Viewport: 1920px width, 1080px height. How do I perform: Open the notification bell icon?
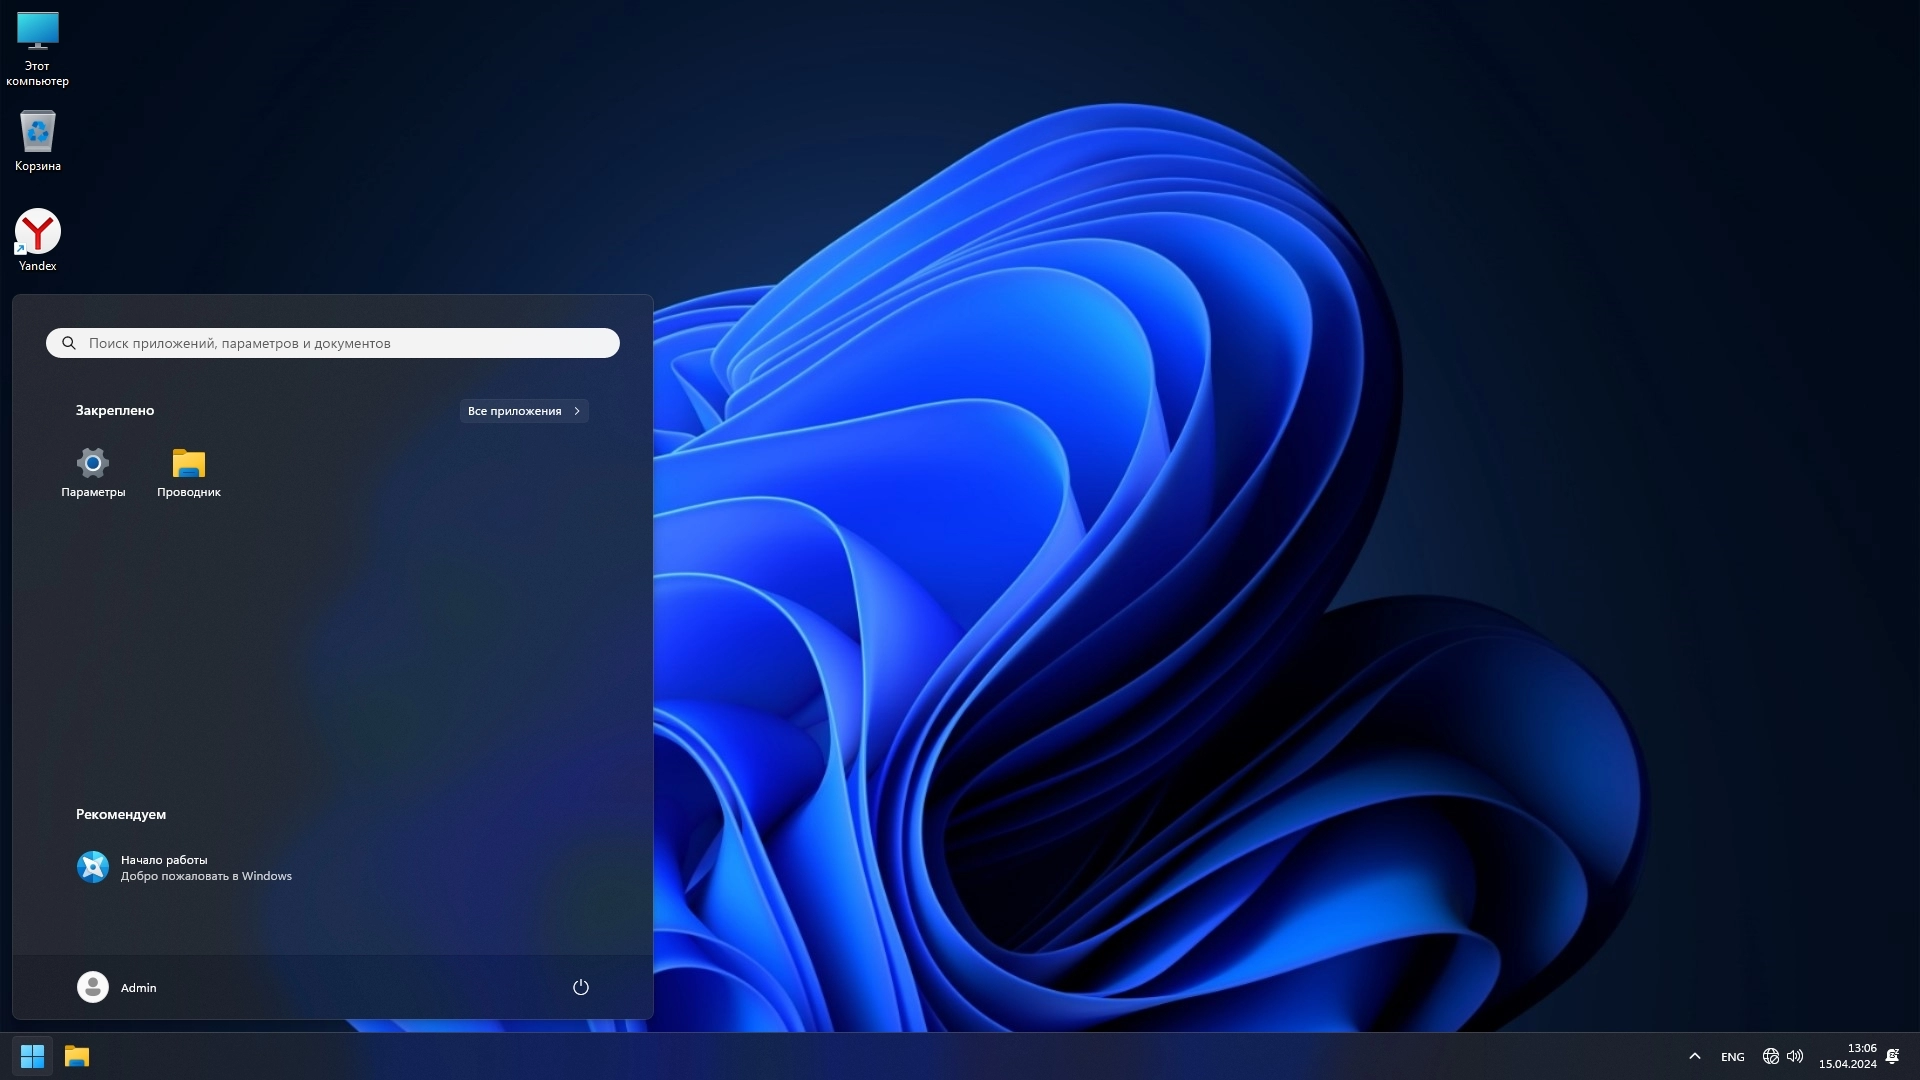(1892, 1056)
